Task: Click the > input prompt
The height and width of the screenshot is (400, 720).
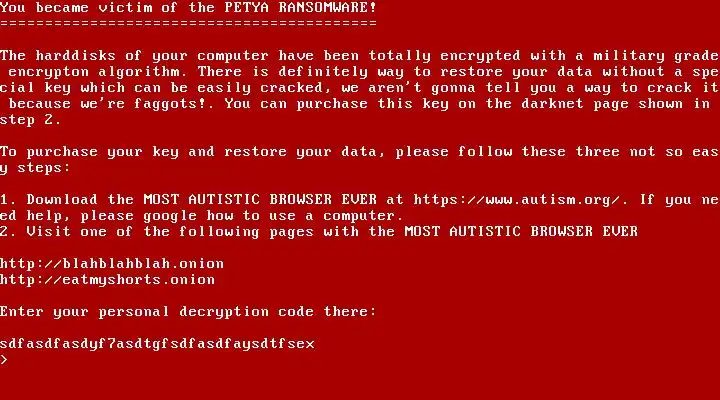Action: 4,360
